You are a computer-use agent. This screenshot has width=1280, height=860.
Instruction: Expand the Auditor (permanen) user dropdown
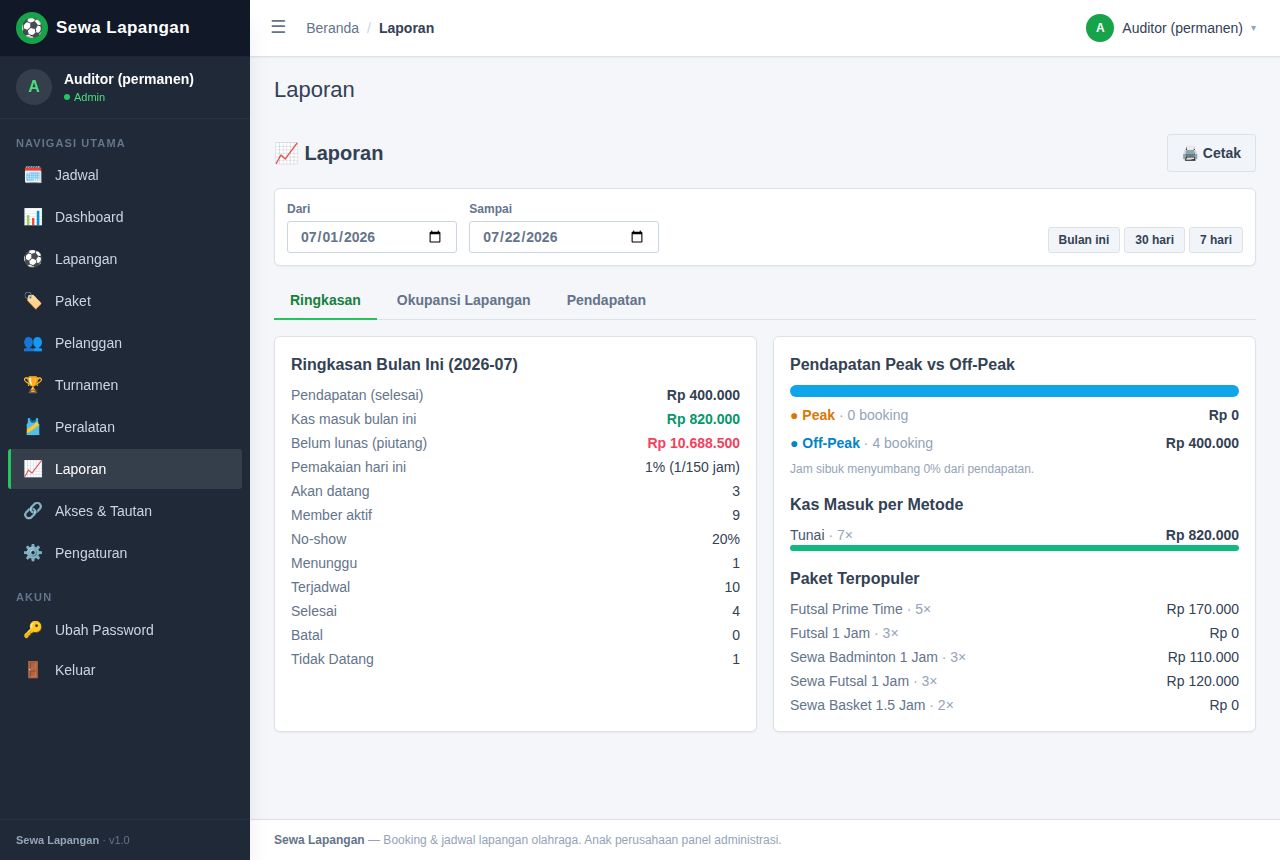pos(1171,28)
